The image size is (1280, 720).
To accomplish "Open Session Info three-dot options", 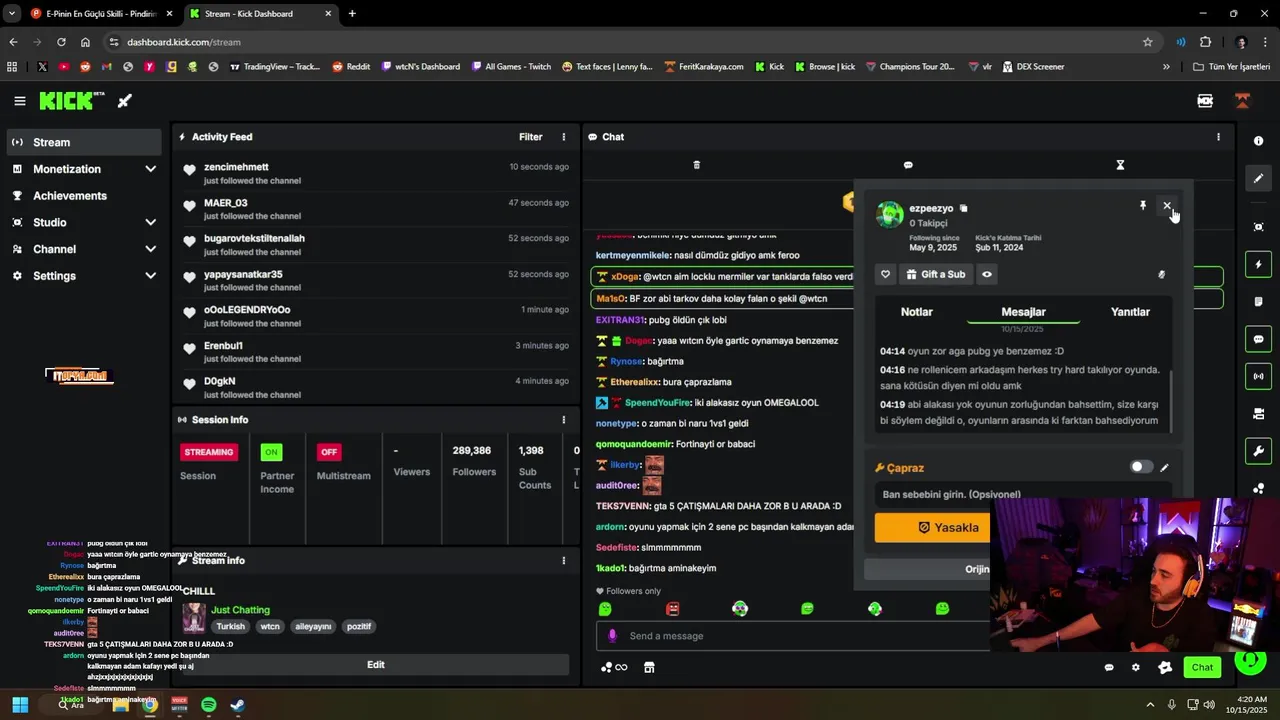I will [563, 420].
